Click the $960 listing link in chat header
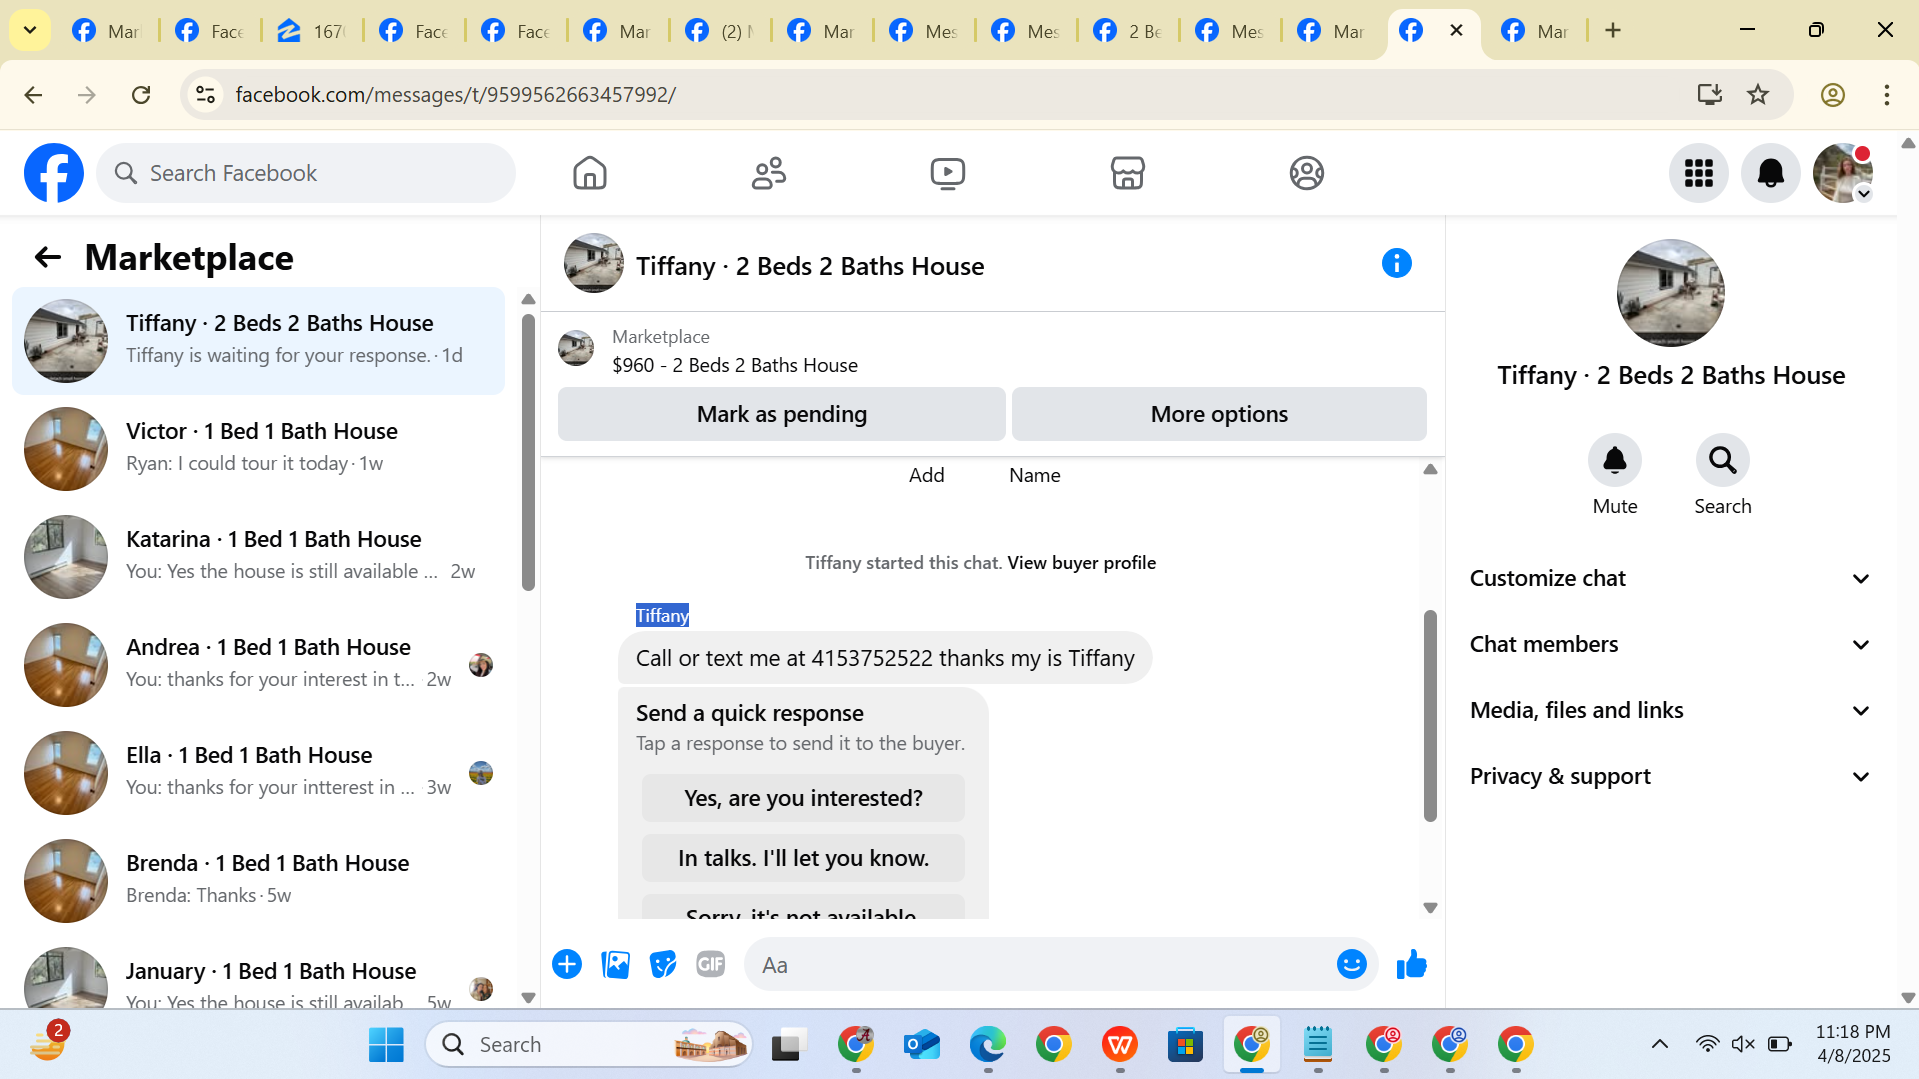Viewport: 1919px width, 1079px height. coord(735,365)
